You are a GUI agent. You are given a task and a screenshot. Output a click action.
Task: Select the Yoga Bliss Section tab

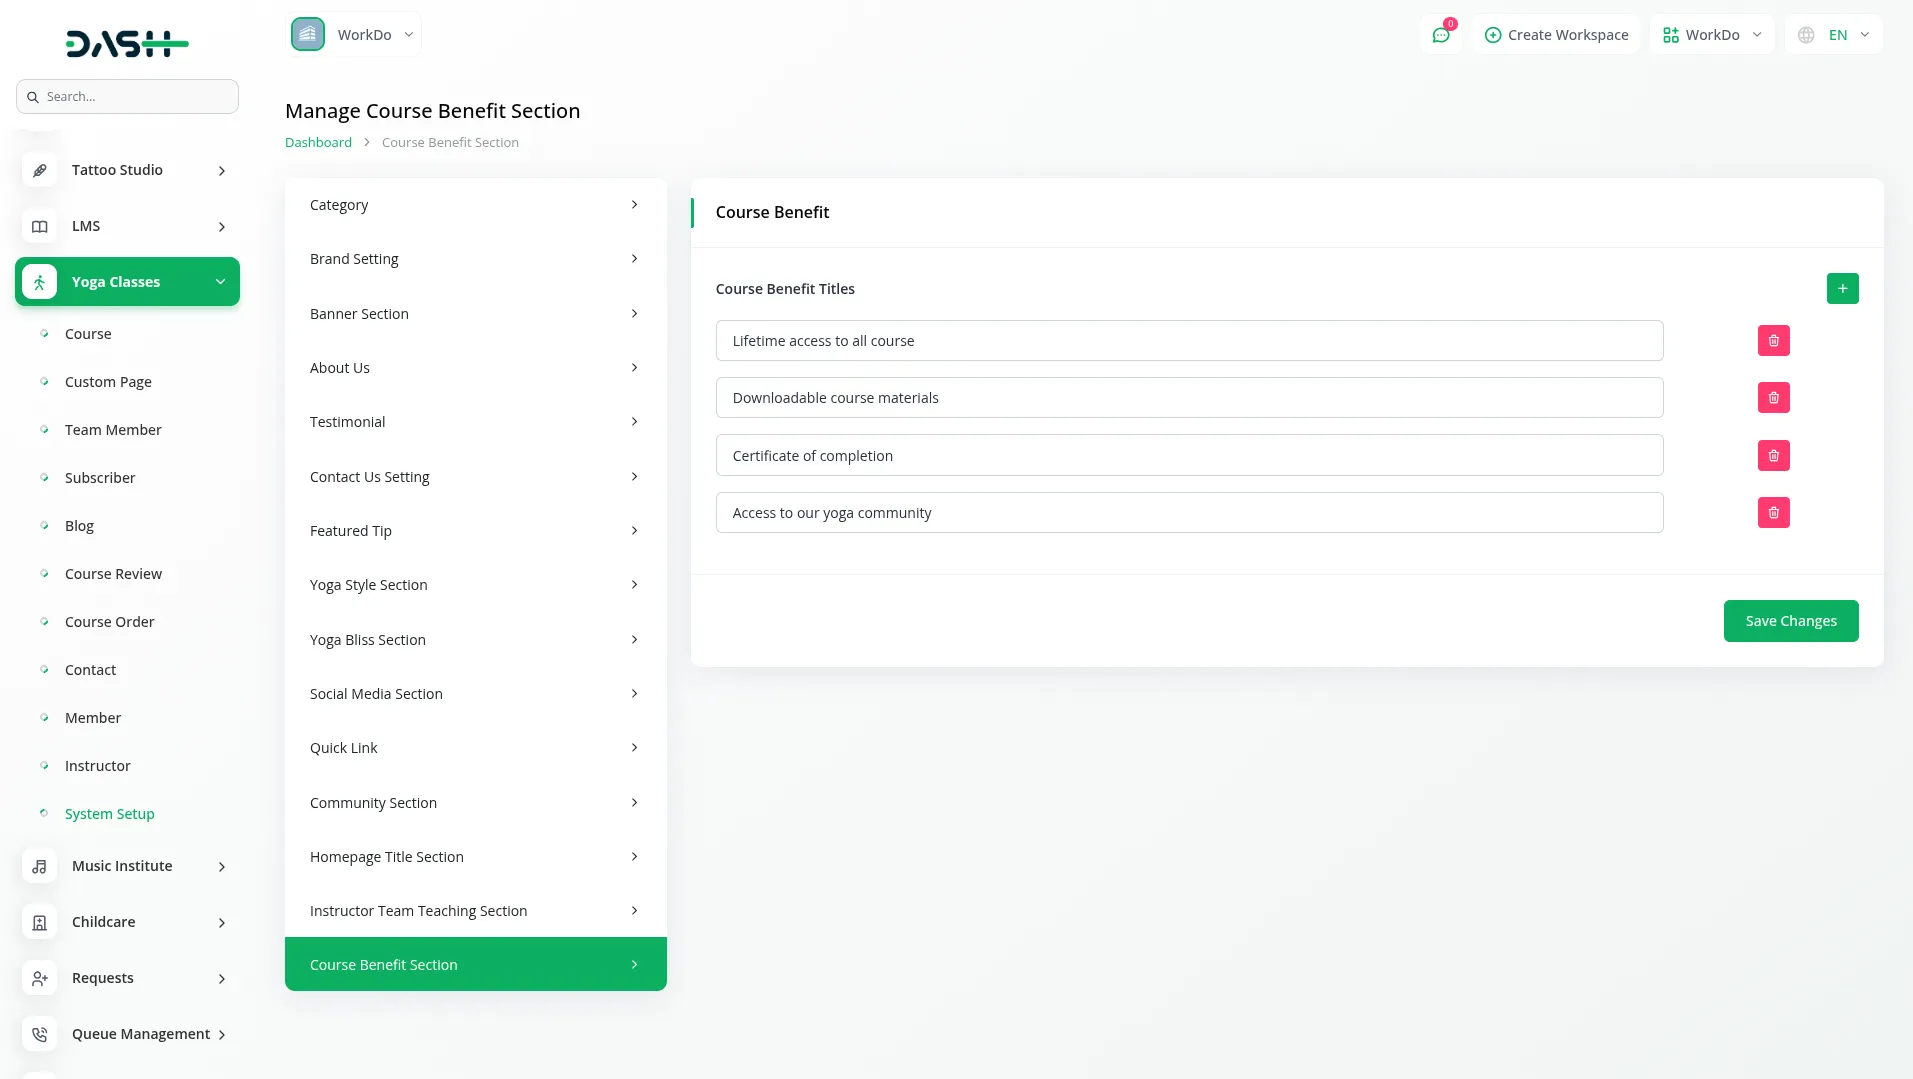click(x=475, y=640)
